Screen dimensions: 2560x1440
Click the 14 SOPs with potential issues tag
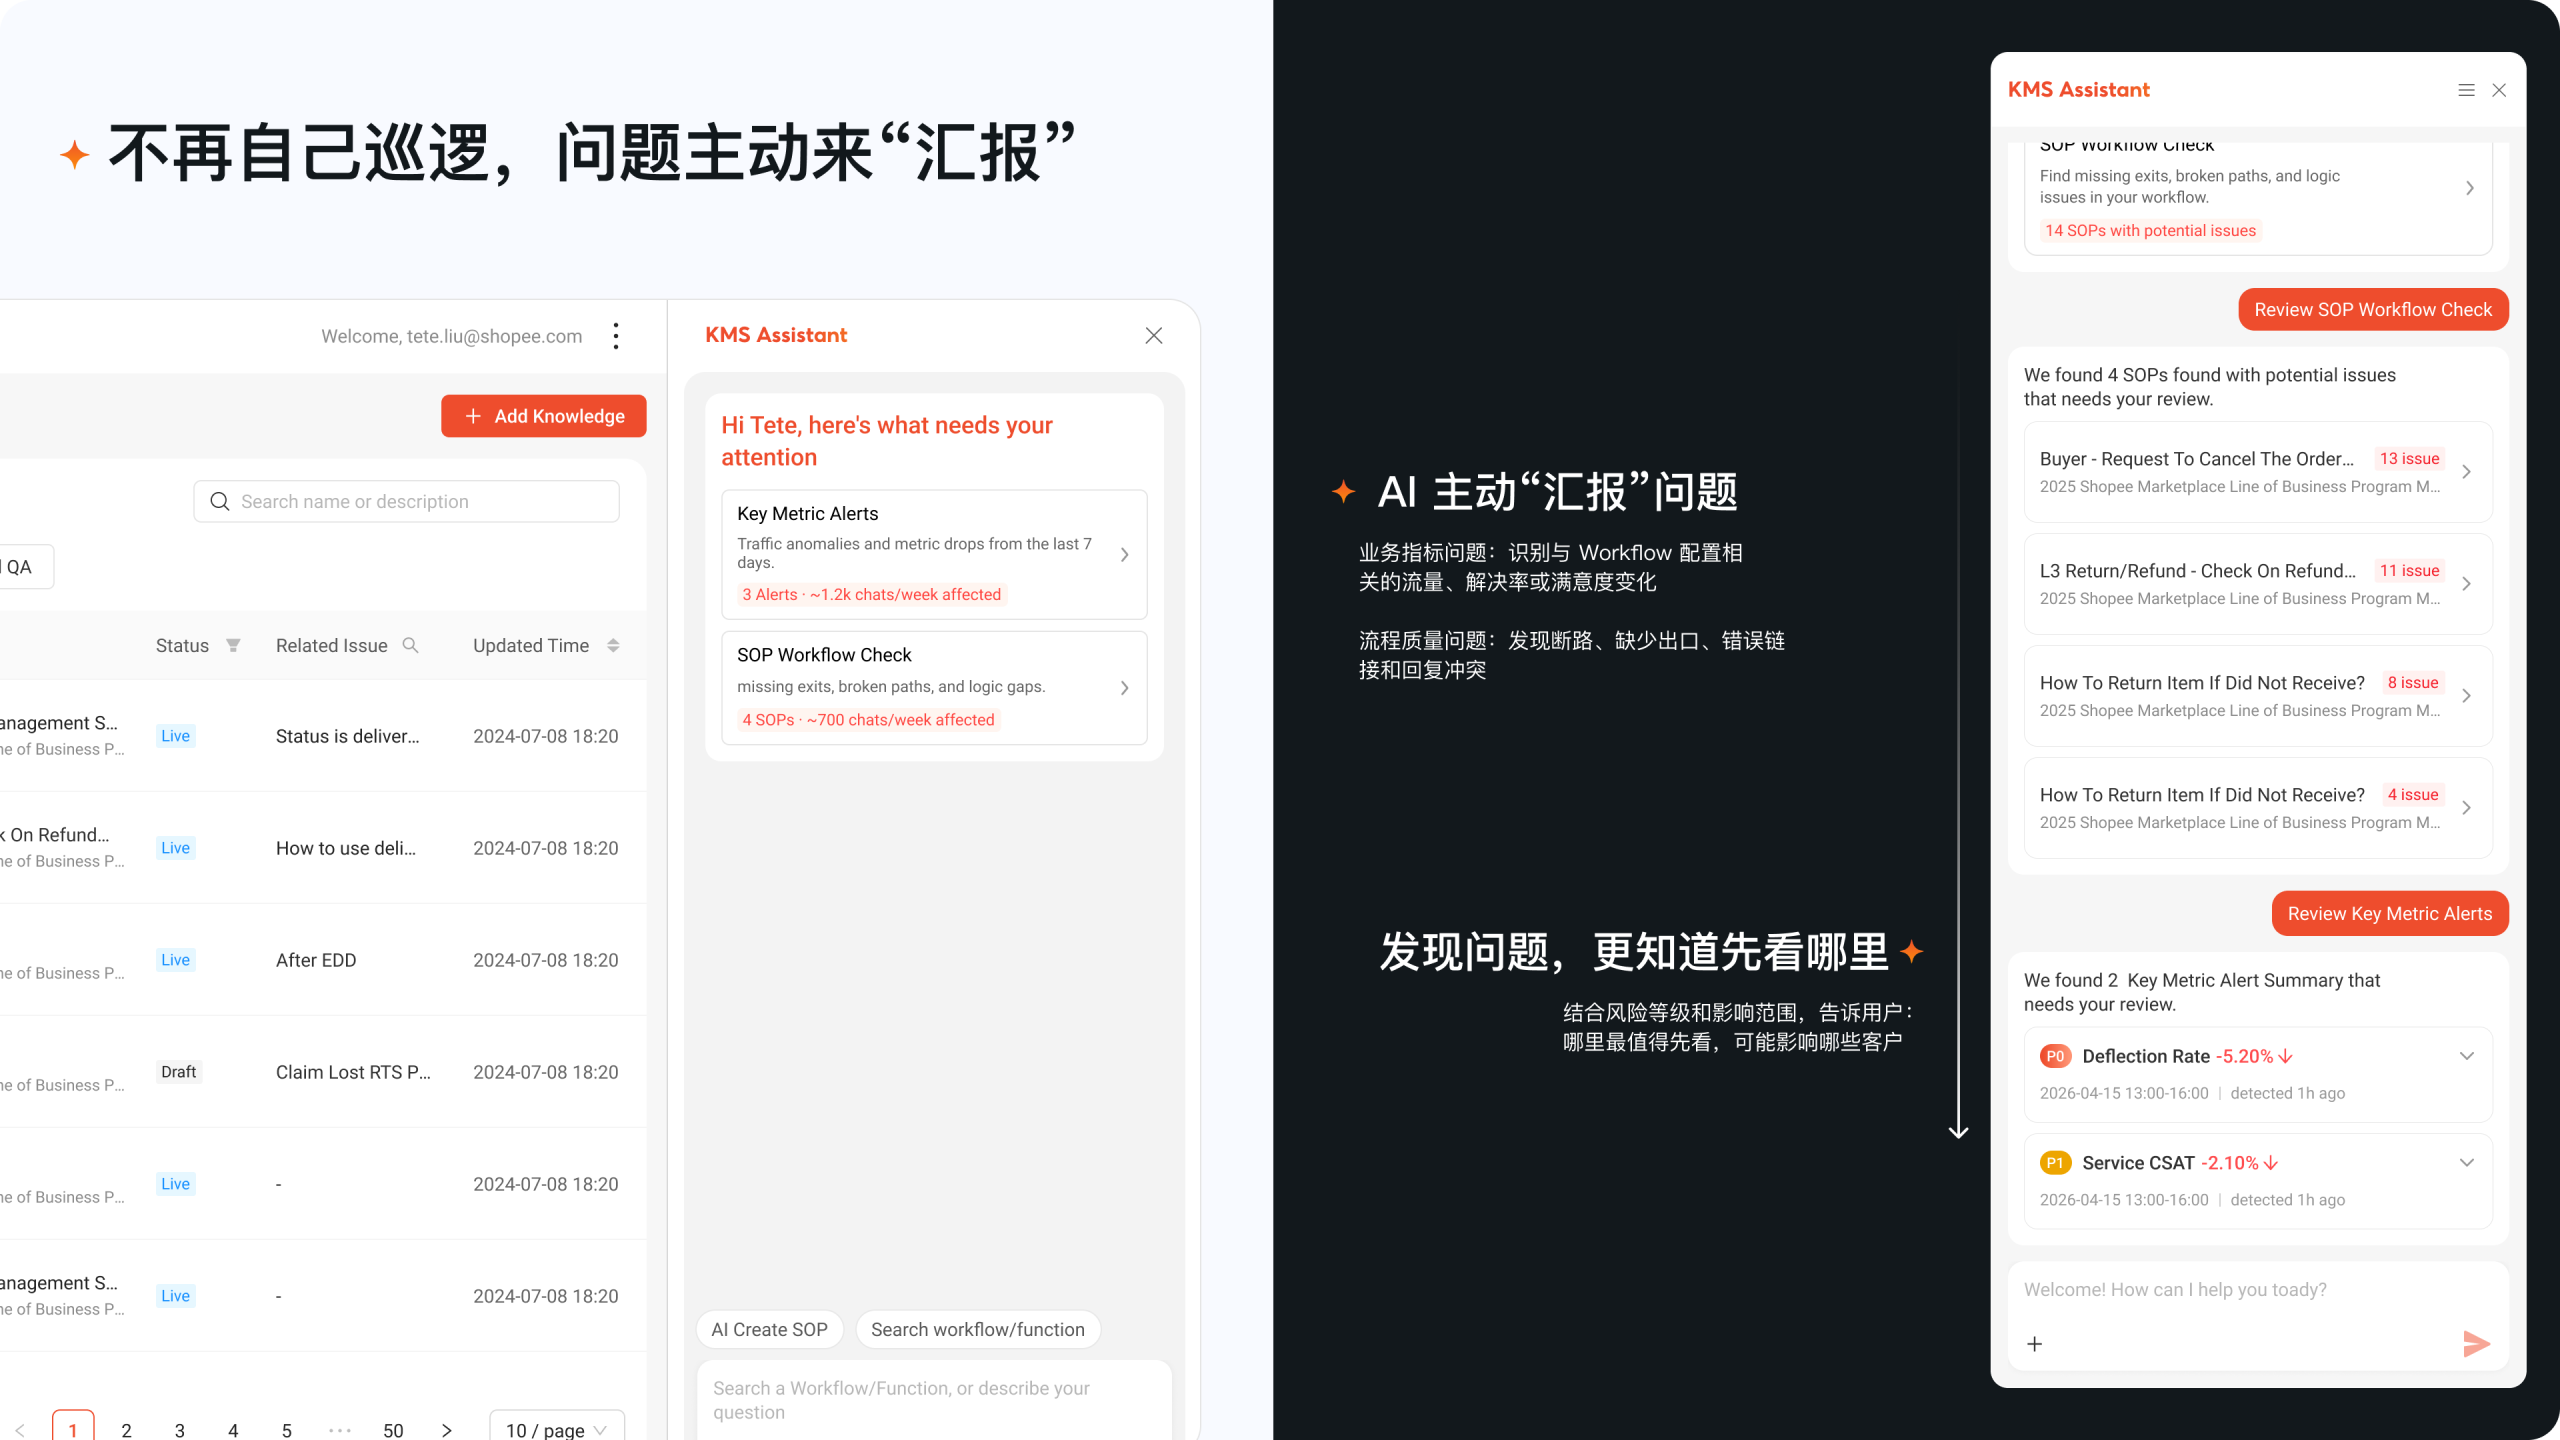[2150, 230]
